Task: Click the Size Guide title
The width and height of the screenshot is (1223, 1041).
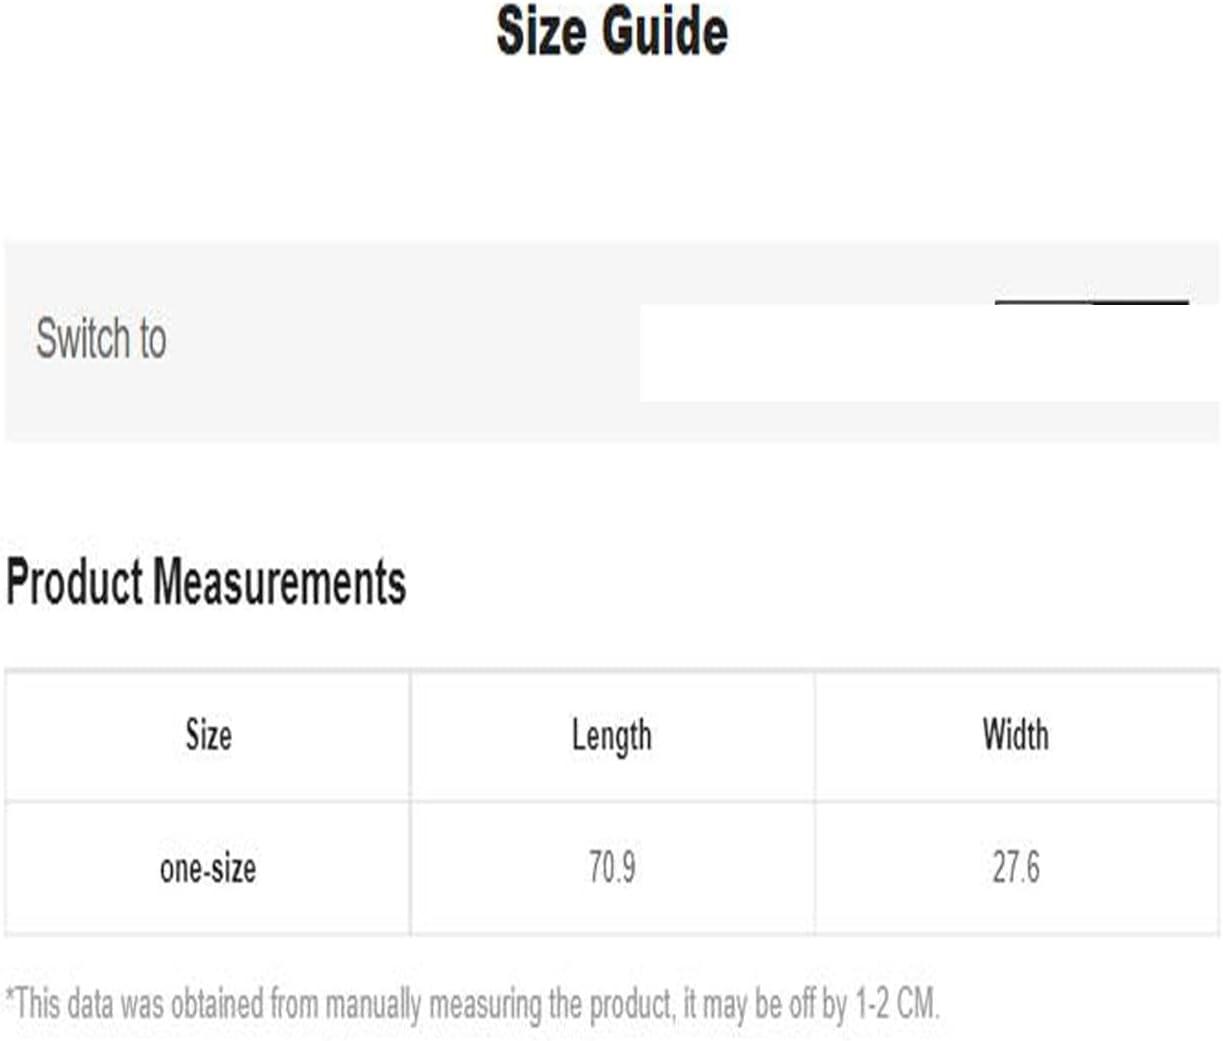Action: pos(612,31)
